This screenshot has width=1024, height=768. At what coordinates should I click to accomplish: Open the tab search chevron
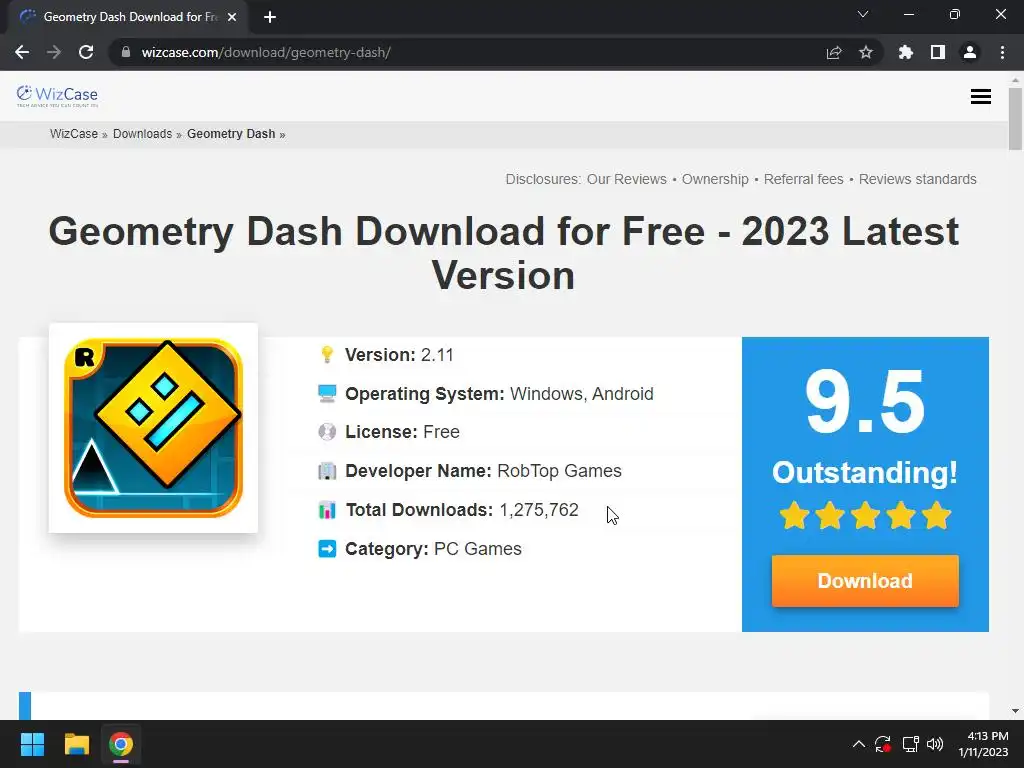[x=863, y=14]
